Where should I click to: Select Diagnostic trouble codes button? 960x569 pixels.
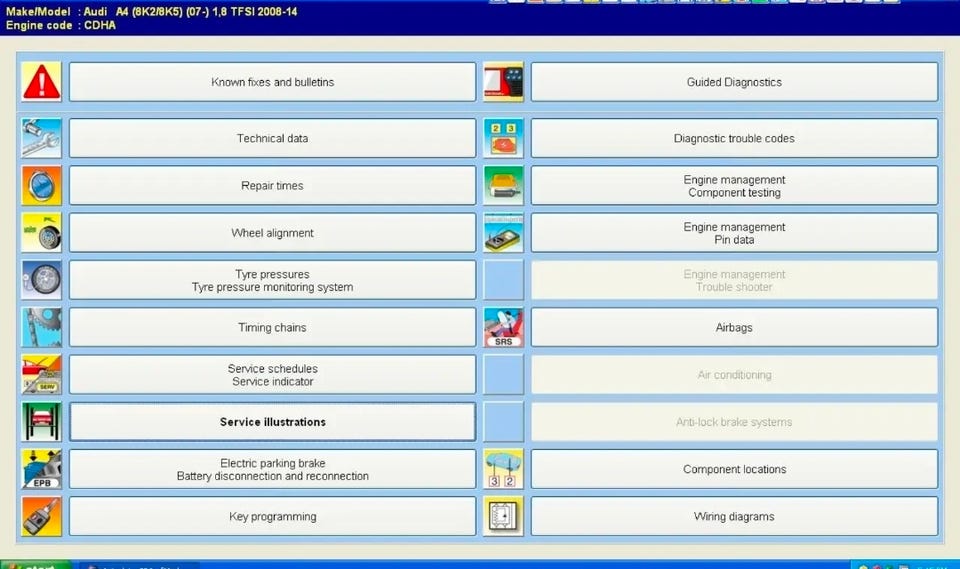pos(734,138)
